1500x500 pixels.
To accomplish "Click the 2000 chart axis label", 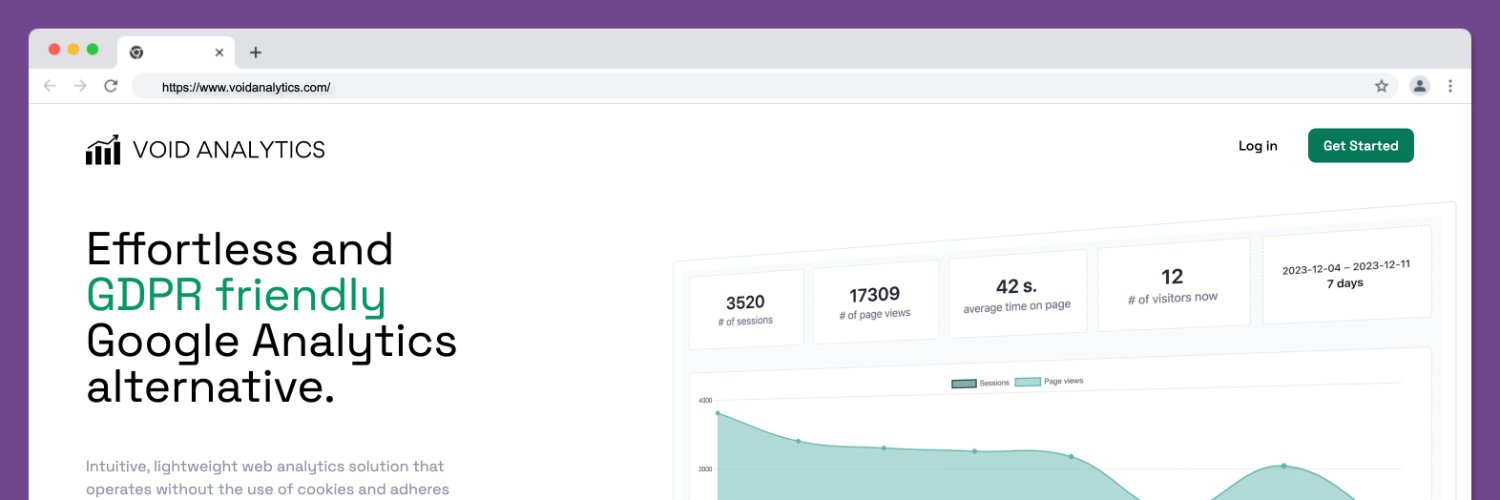I will point(705,469).
